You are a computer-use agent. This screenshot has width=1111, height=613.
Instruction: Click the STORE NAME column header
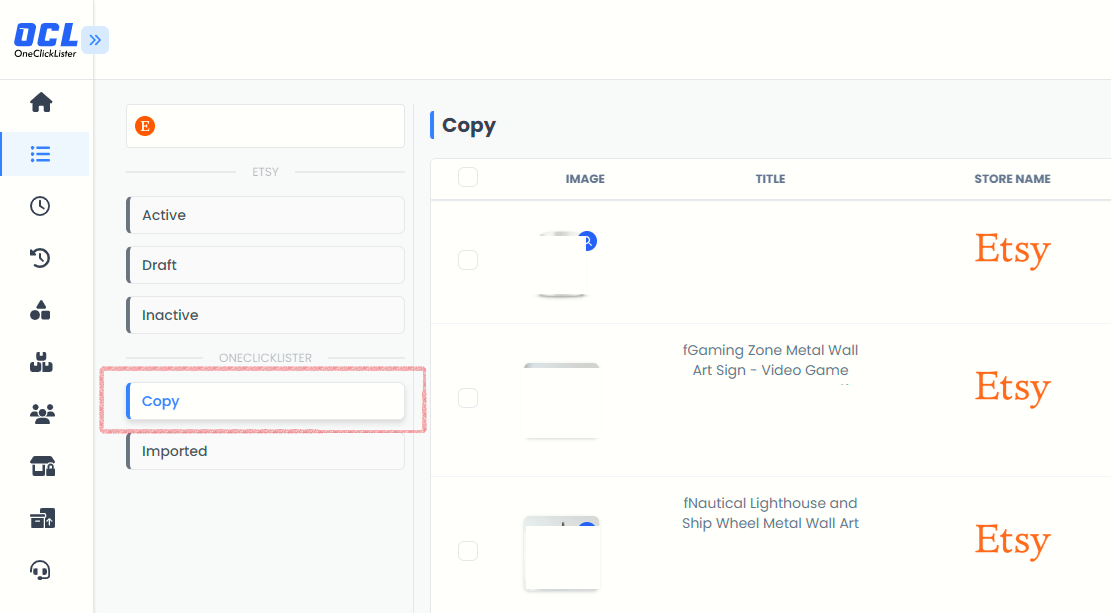tap(1013, 179)
